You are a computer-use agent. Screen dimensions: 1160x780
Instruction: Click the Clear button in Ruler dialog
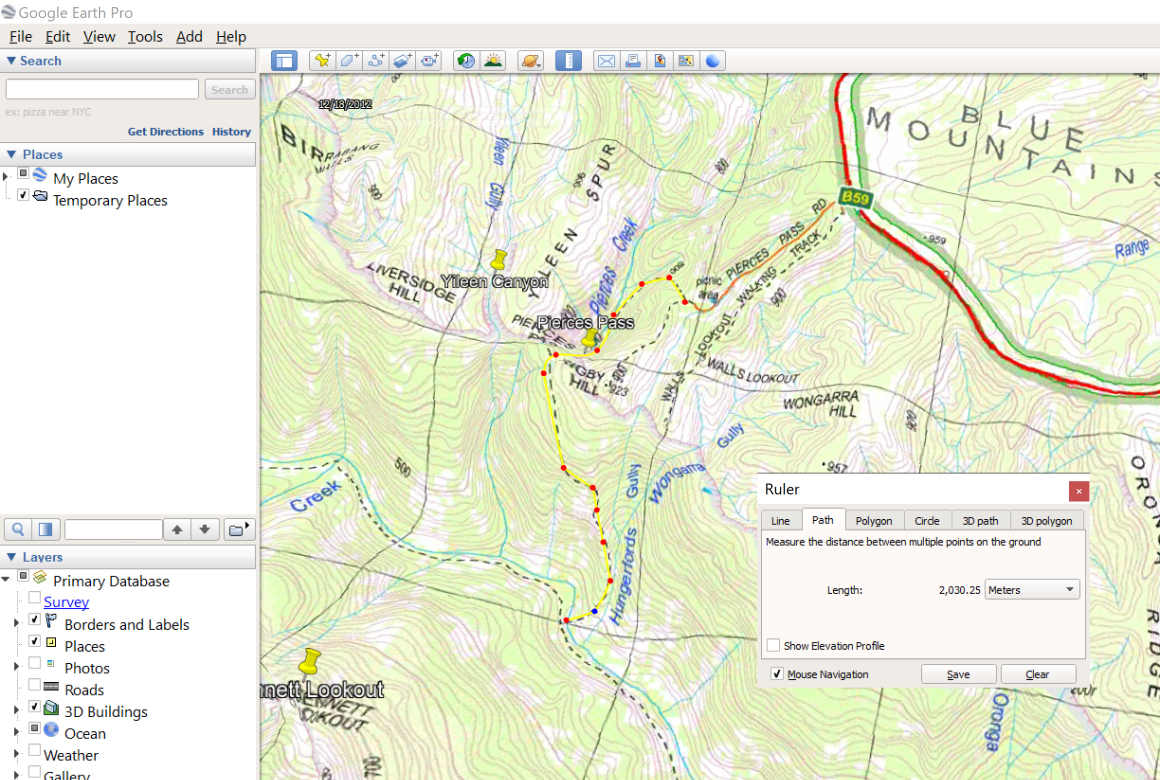tap(1038, 673)
